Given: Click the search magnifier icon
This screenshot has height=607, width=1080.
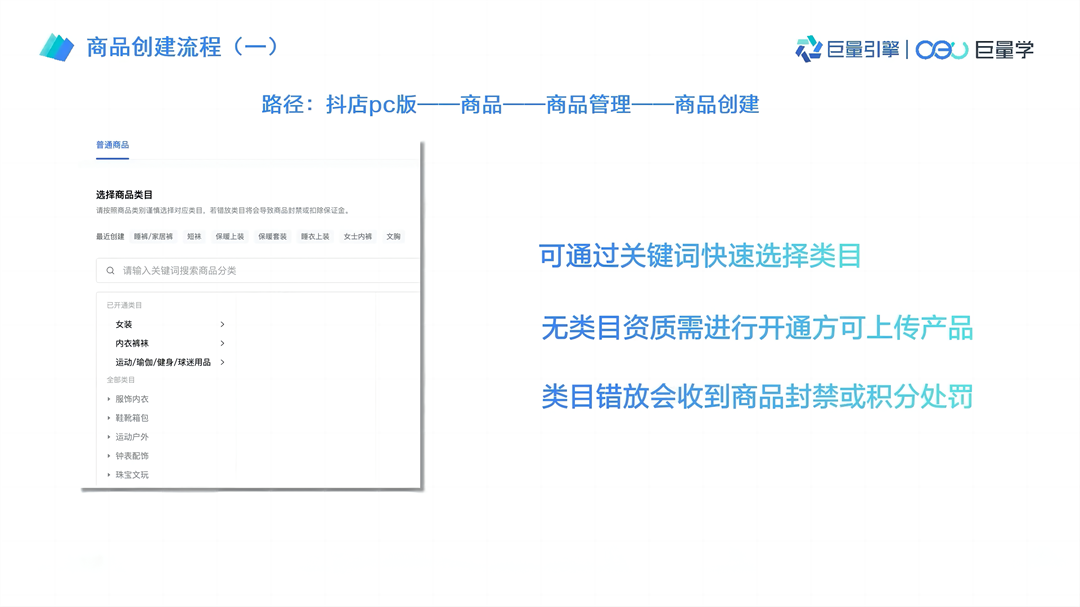Looking at the screenshot, I should coord(109,268).
